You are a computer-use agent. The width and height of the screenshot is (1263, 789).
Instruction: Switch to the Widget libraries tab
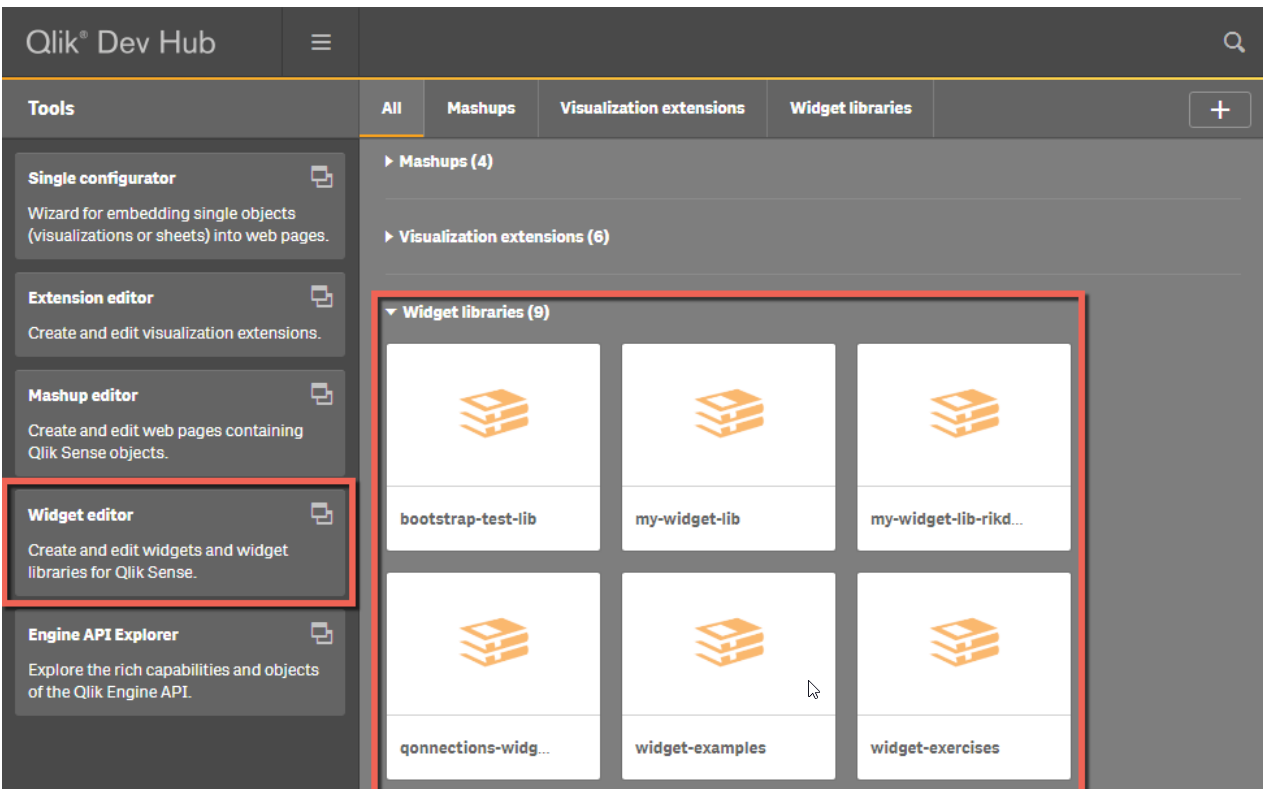(x=850, y=108)
